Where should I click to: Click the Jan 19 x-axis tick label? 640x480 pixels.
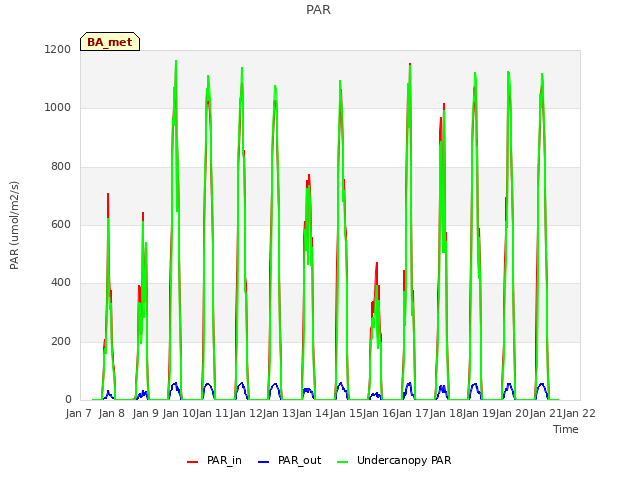tap(480, 413)
